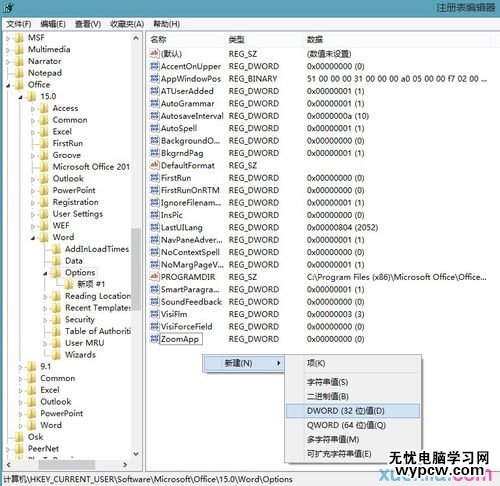
Task: Click the AppWindowPos binary value icon
Action: coord(154,78)
